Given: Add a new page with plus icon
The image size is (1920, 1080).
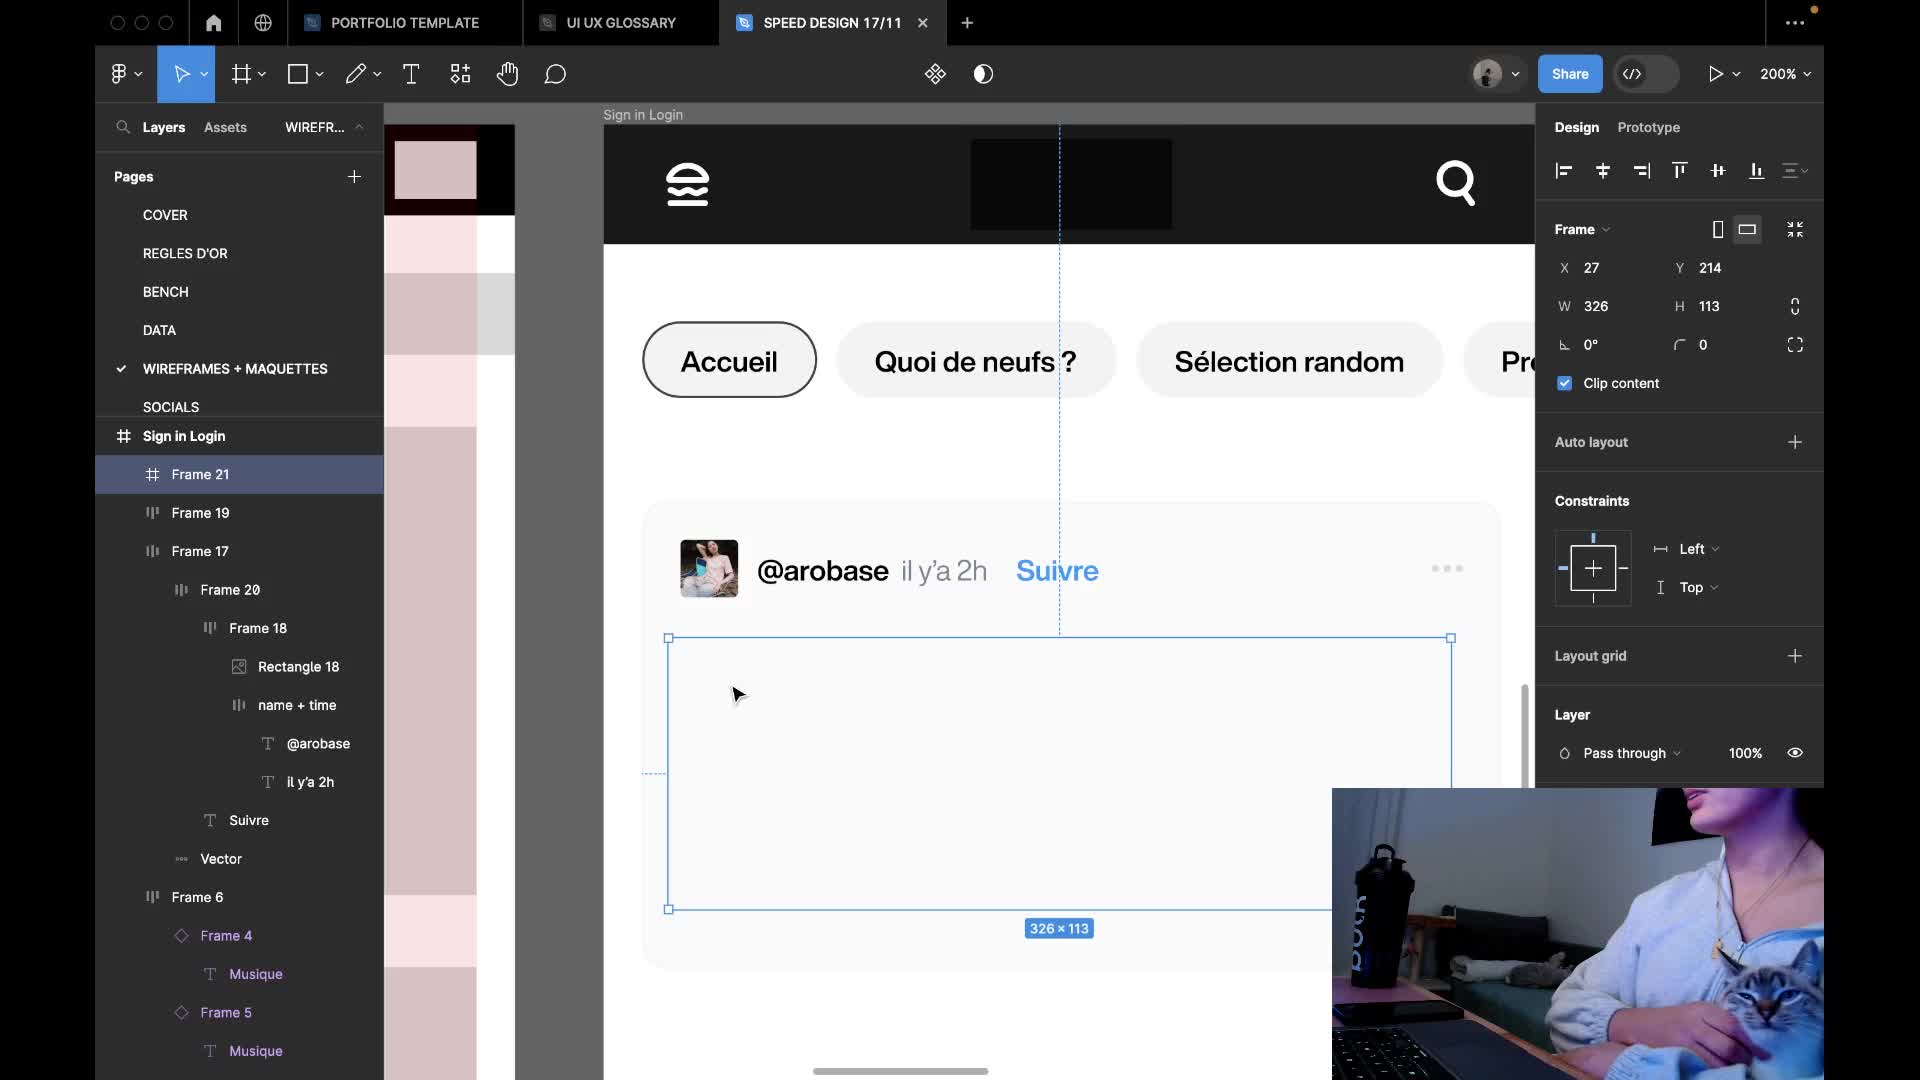Looking at the screenshot, I should coord(354,176).
